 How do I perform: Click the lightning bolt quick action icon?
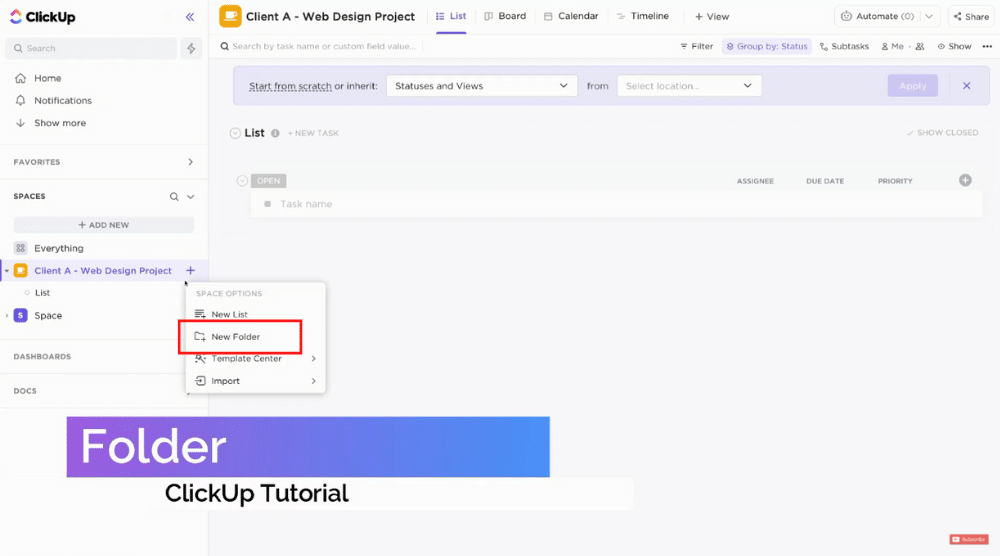191,48
